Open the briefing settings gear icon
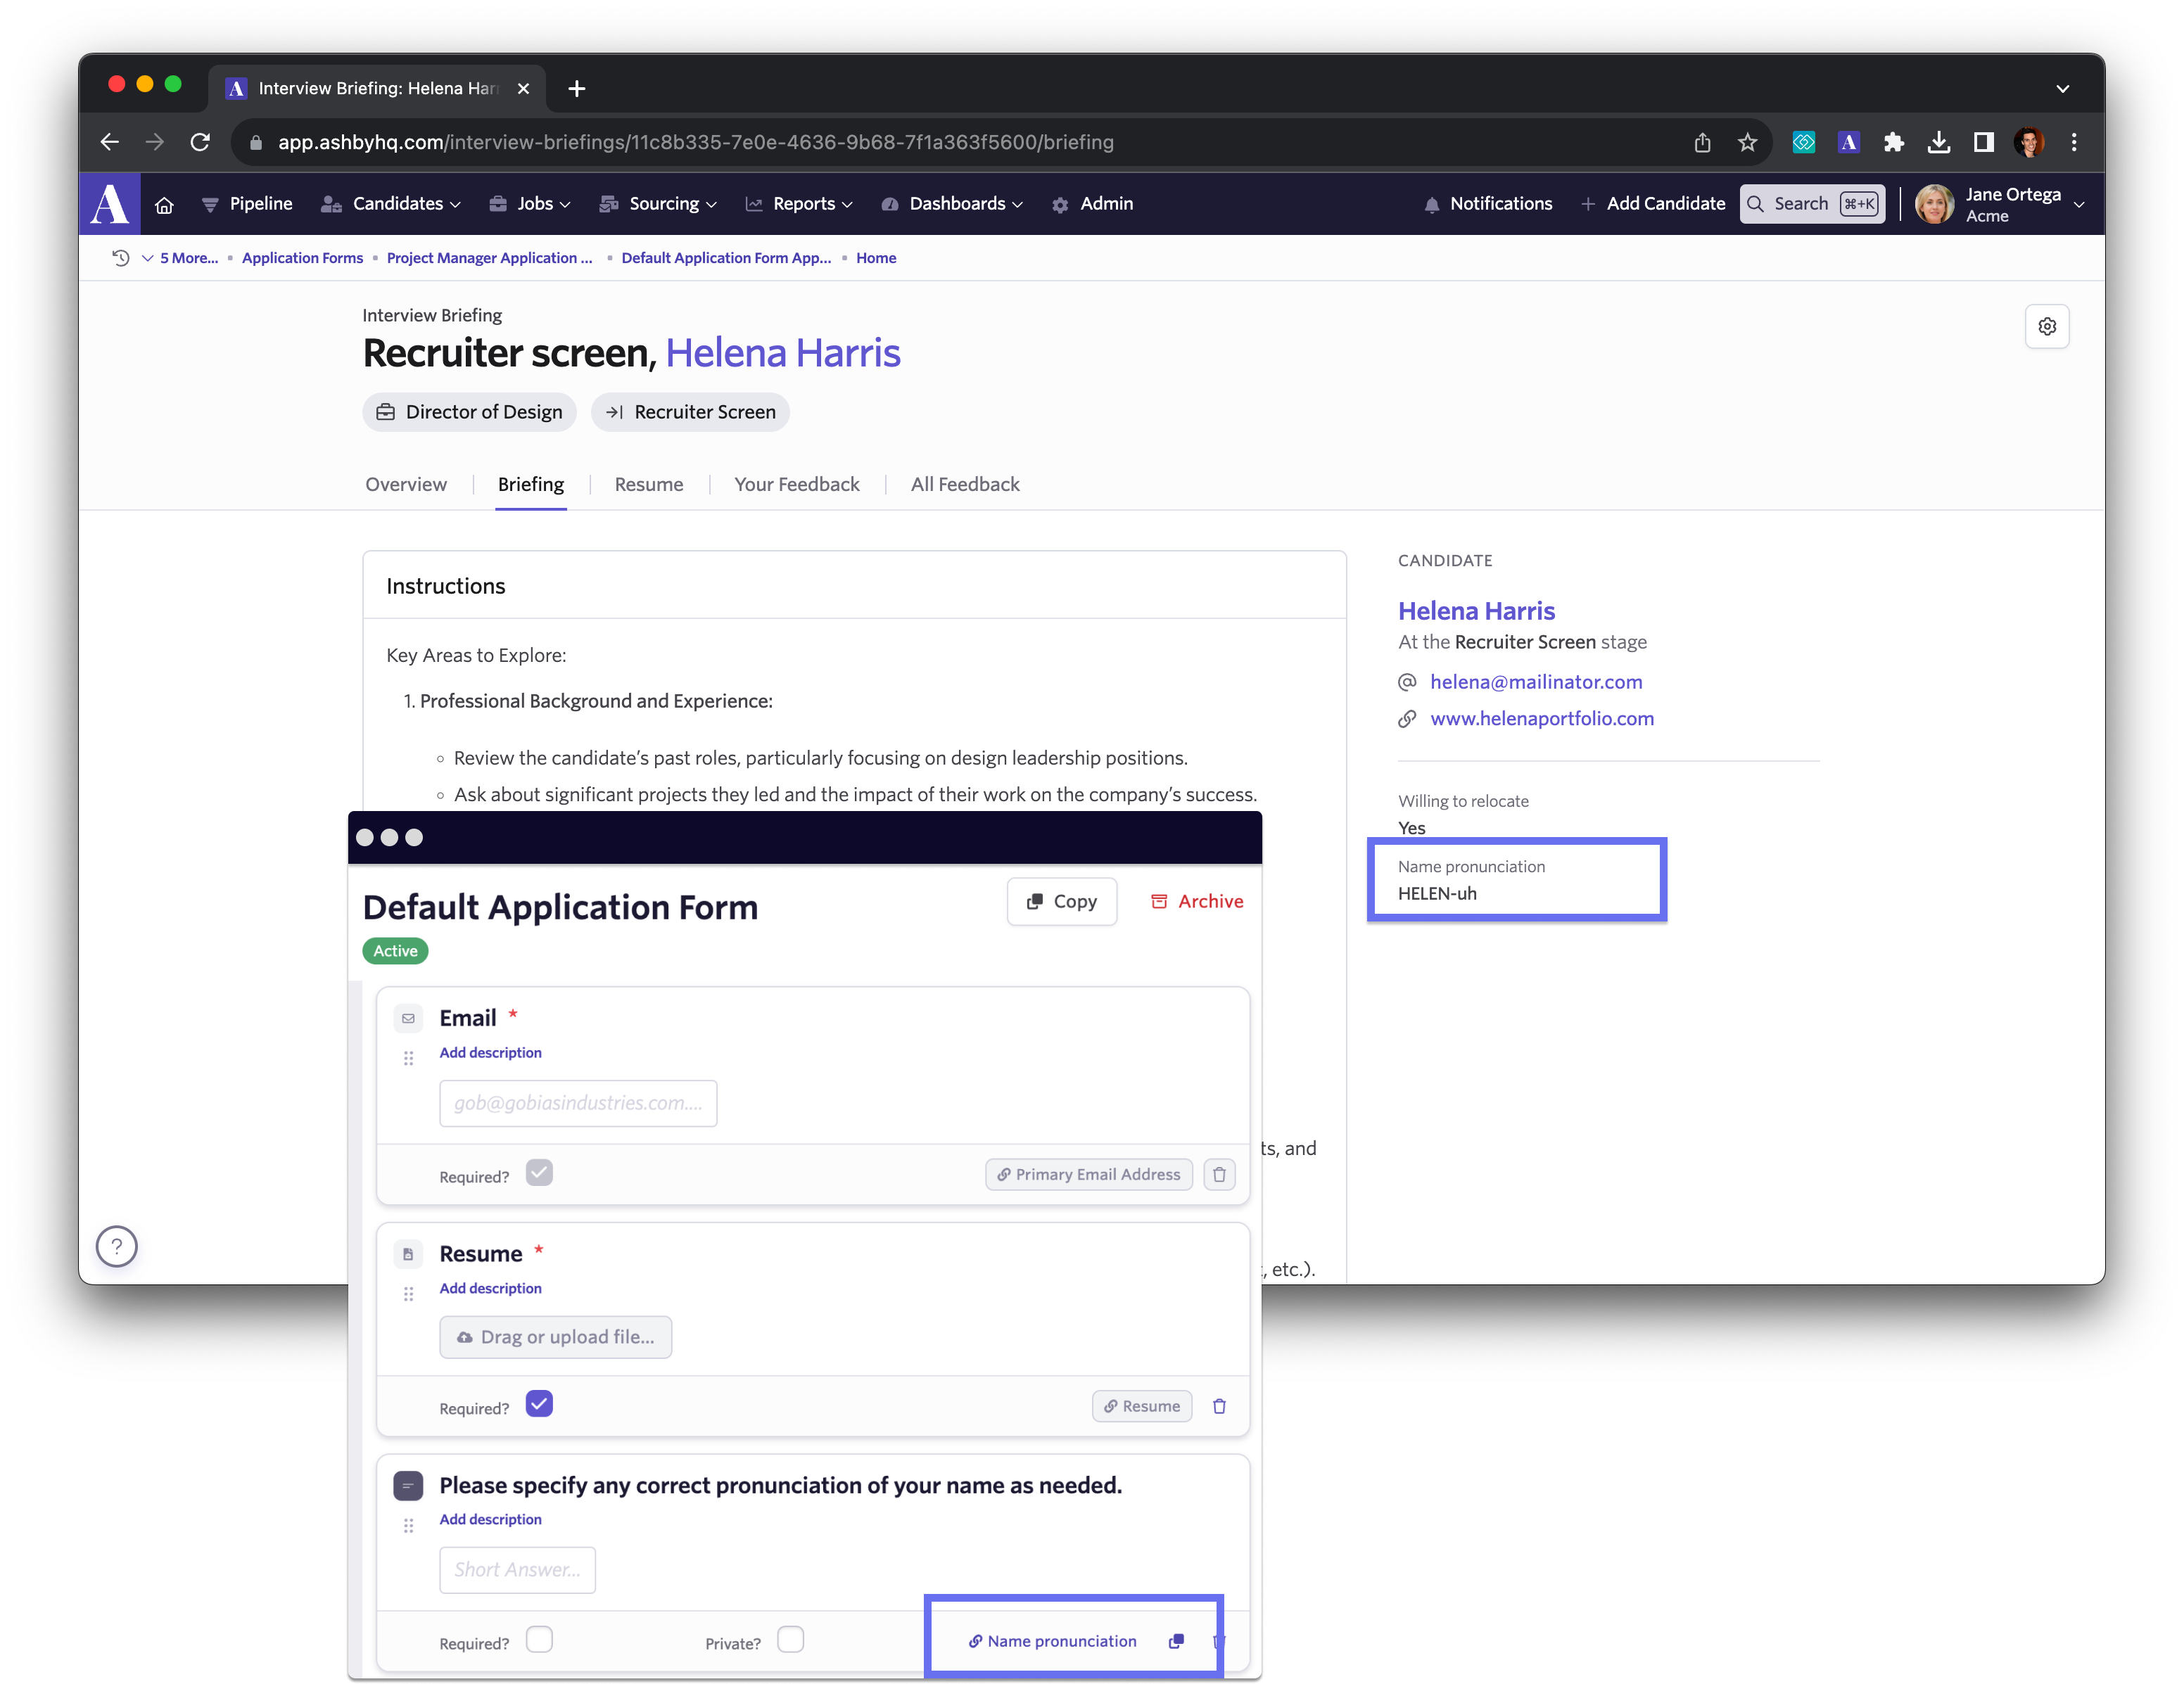The width and height of the screenshot is (2184, 1684). 2046,326
